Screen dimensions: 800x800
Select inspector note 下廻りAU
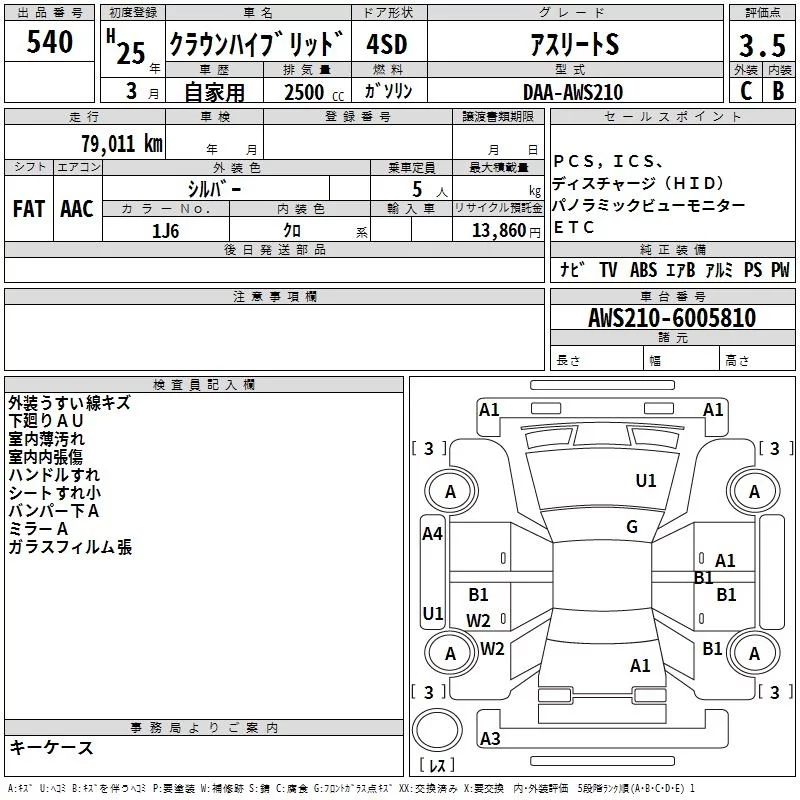click(x=46, y=421)
